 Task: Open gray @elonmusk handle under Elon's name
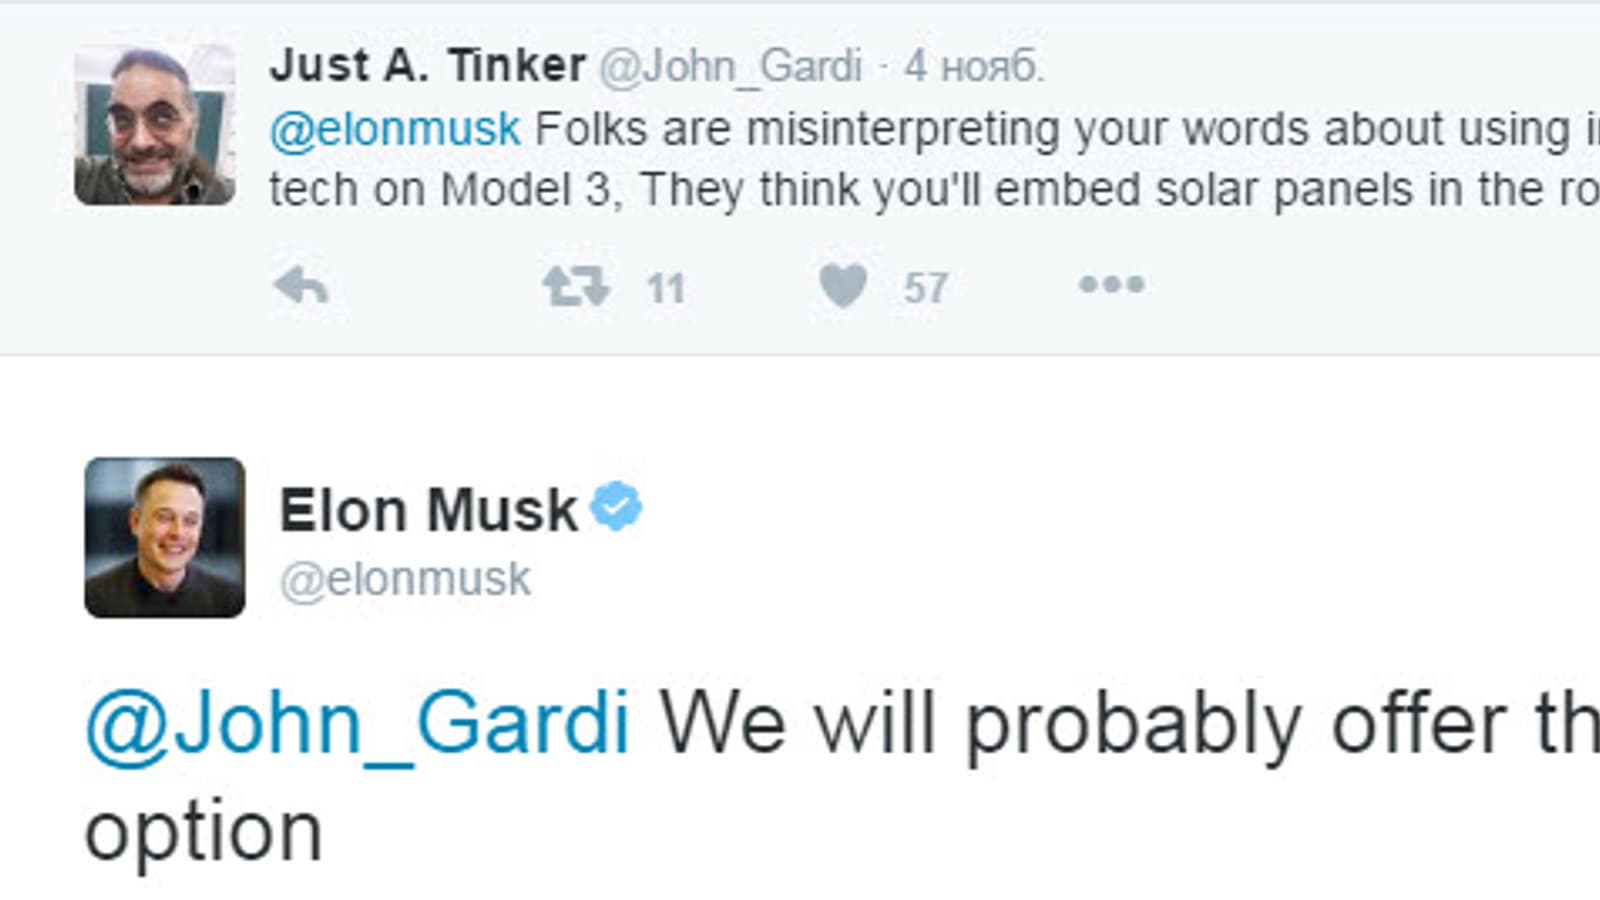(x=405, y=580)
